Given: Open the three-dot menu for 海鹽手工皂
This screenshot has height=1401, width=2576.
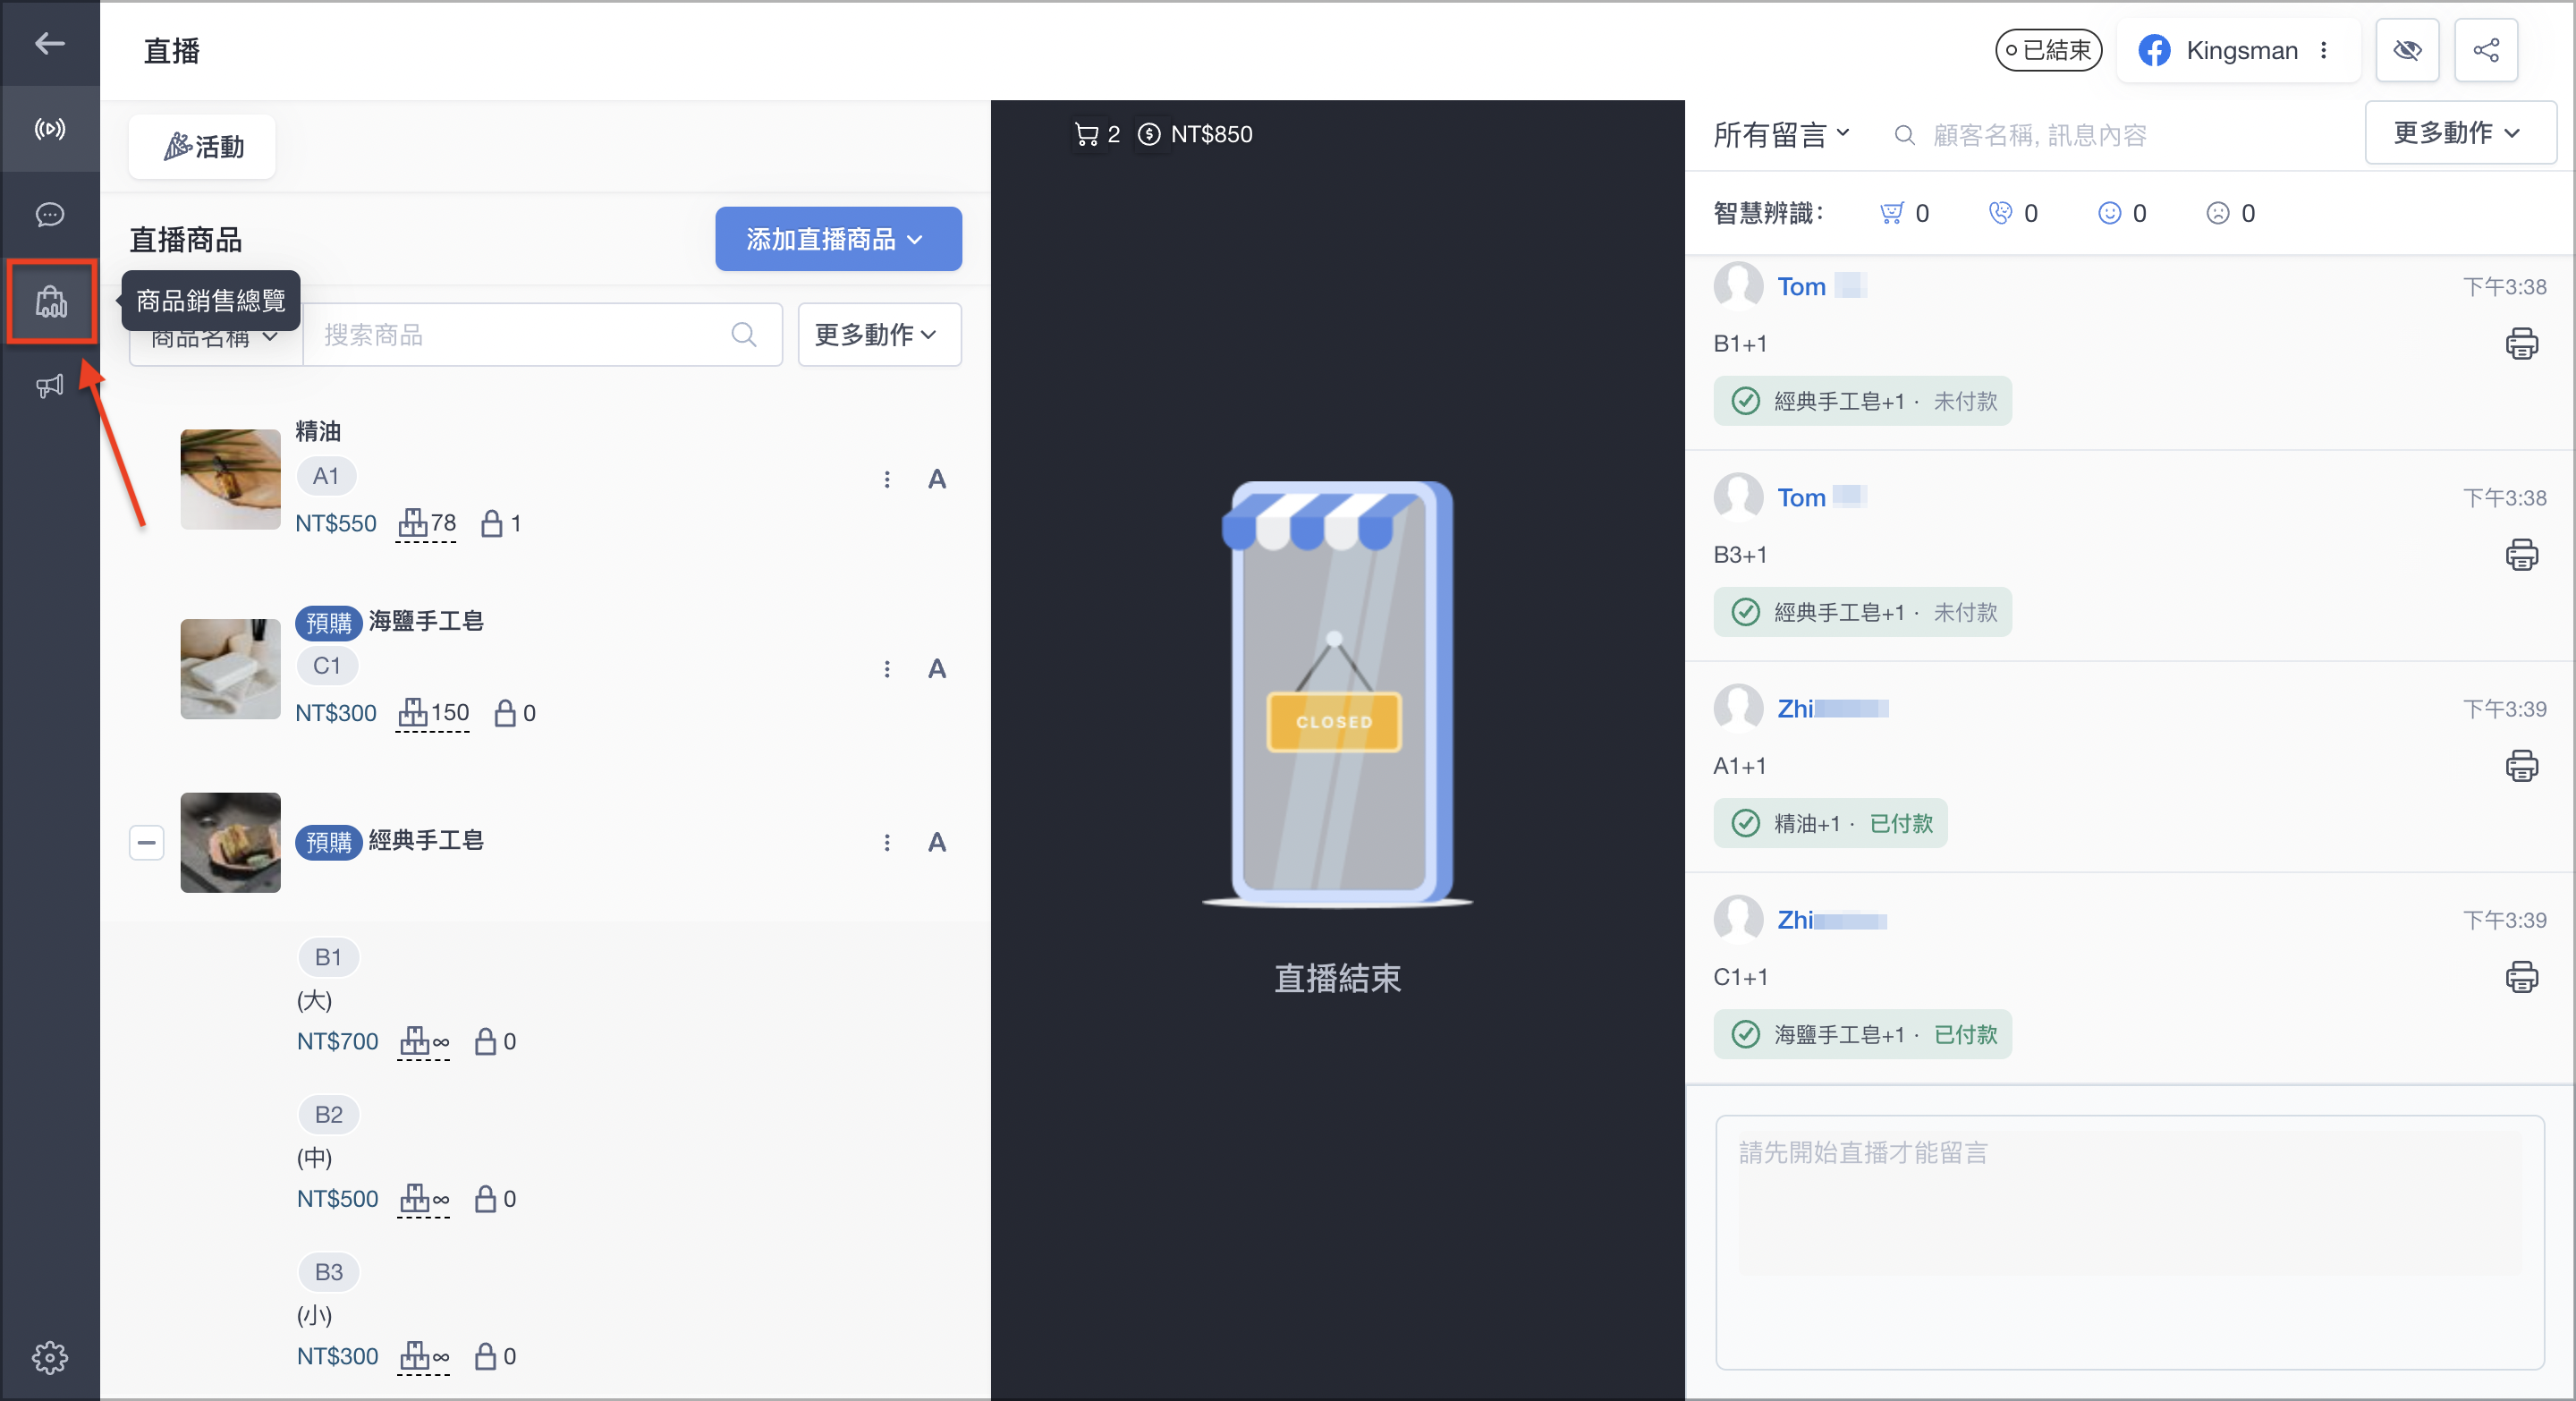Looking at the screenshot, I should pos(886,669).
